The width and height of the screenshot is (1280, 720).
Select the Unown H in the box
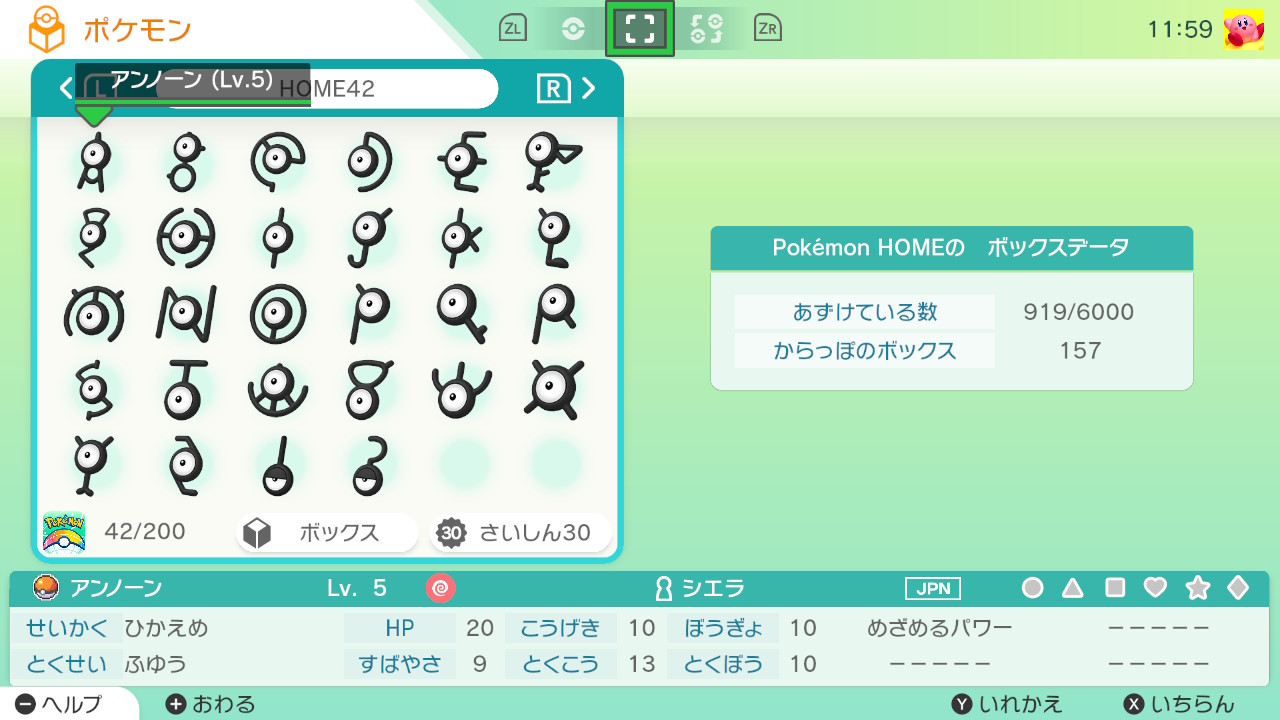pos(185,239)
